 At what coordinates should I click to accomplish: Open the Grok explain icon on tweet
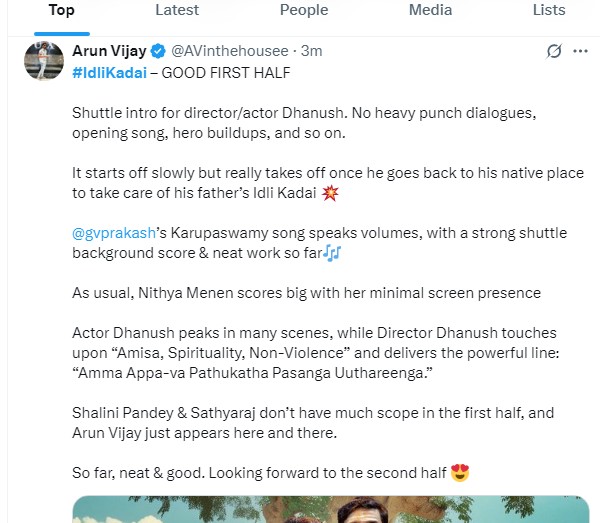[554, 51]
